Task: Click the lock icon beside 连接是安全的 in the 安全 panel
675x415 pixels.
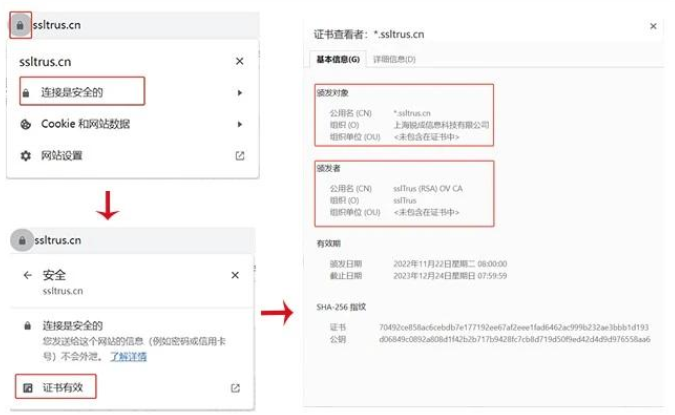Action: point(27,326)
